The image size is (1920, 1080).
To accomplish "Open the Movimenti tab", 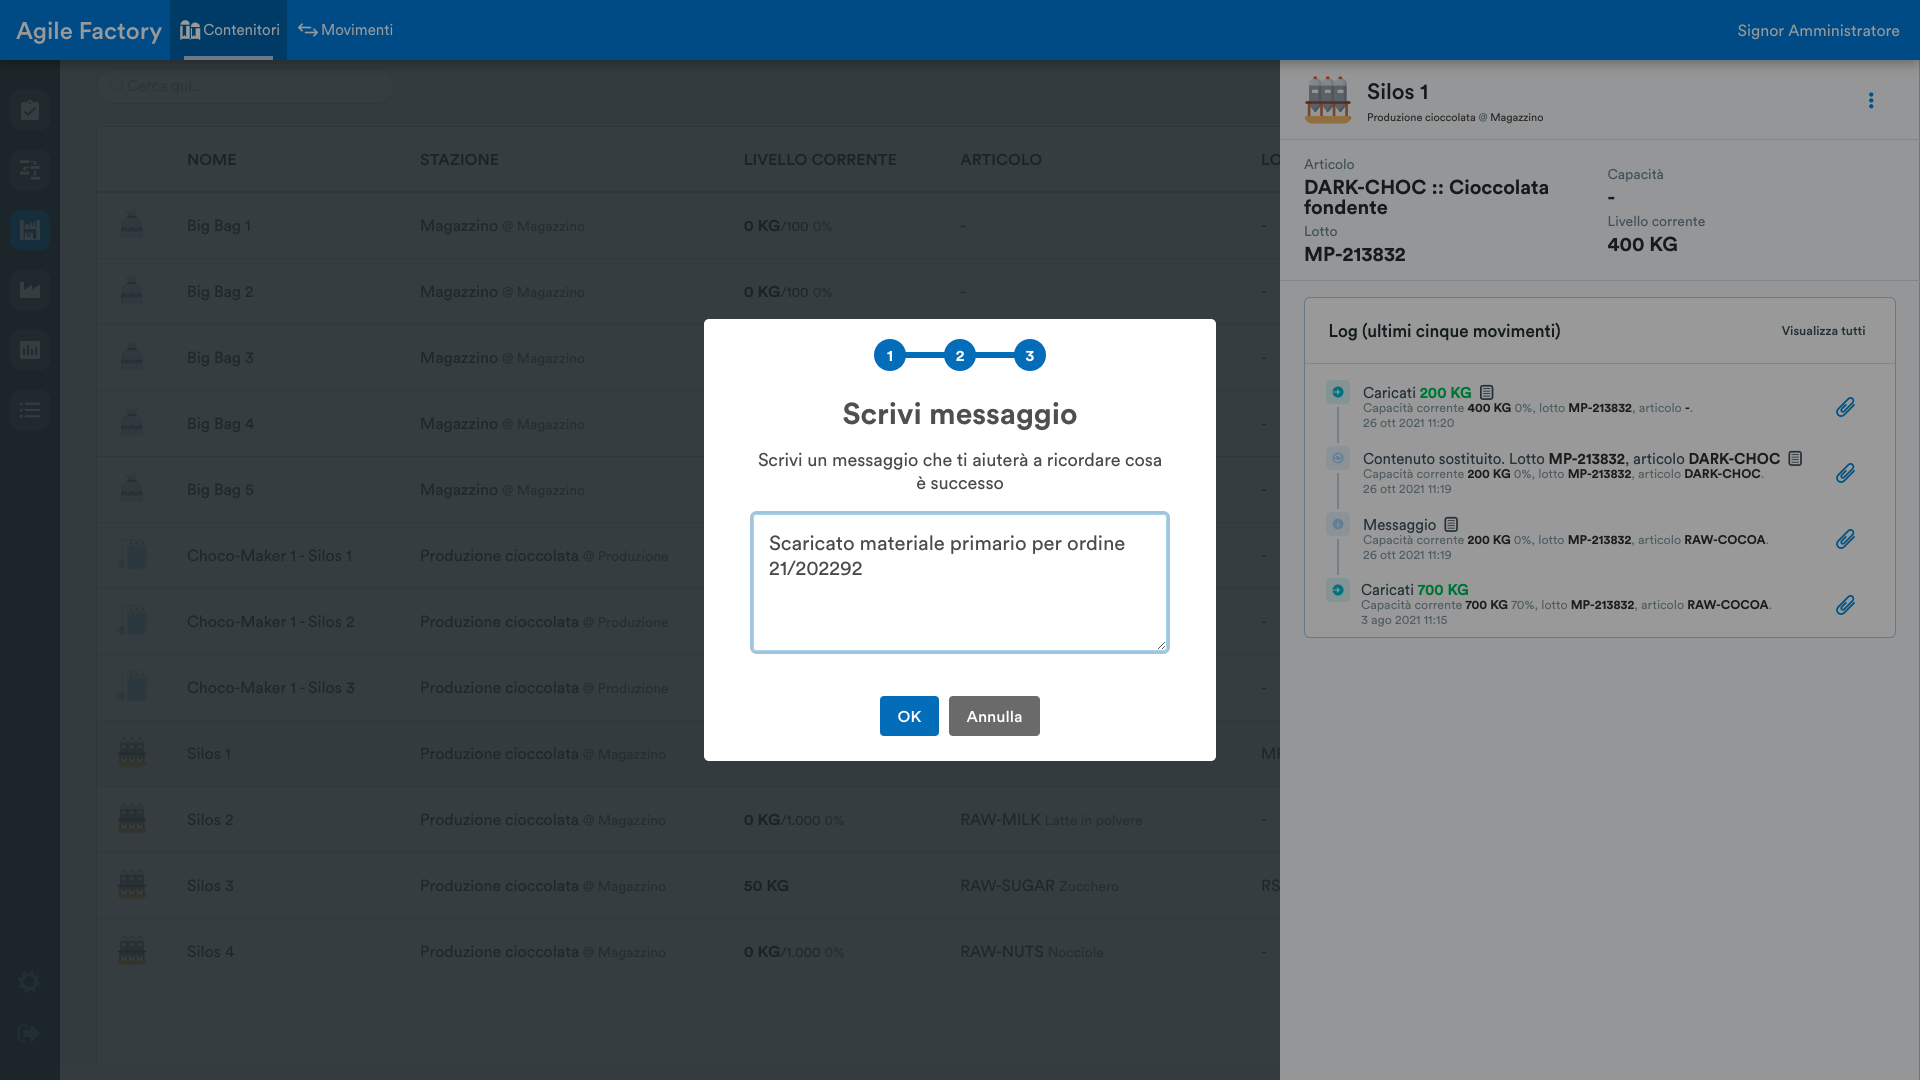I will 345,30.
